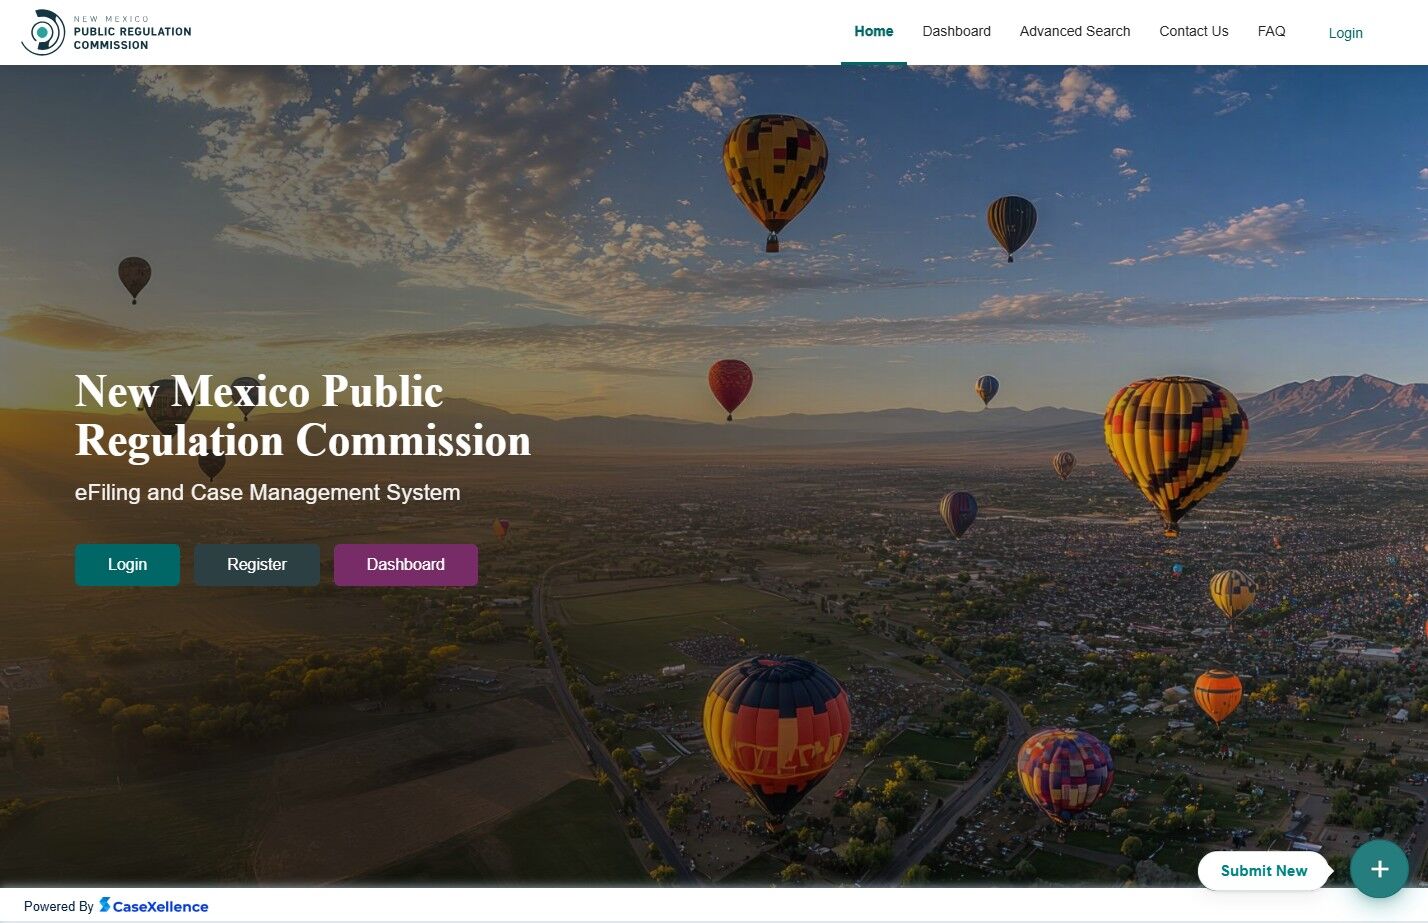Open Dashboard from the top navigation bar

click(956, 31)
